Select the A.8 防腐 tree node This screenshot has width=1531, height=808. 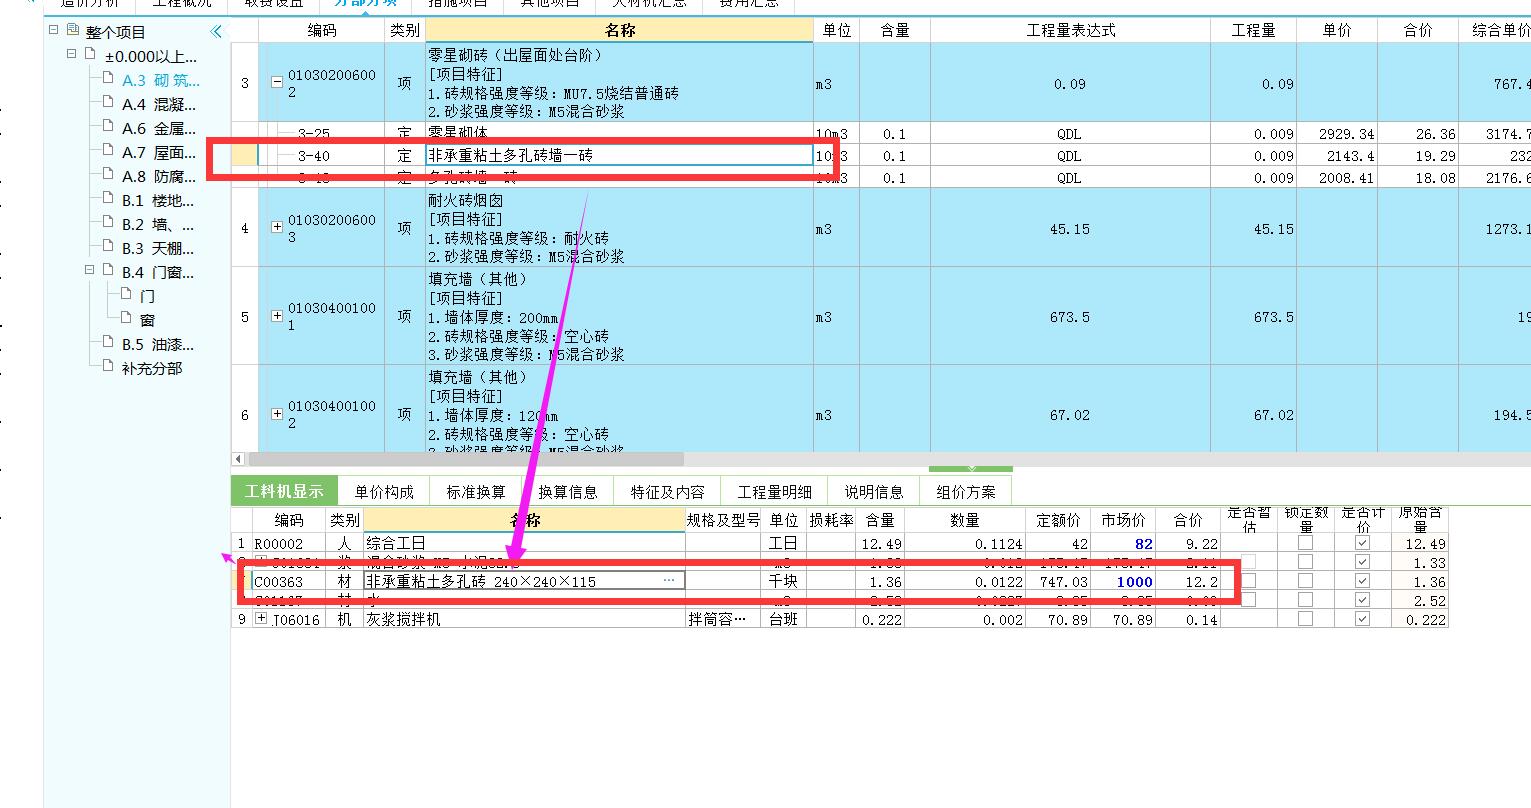(158, 176)
